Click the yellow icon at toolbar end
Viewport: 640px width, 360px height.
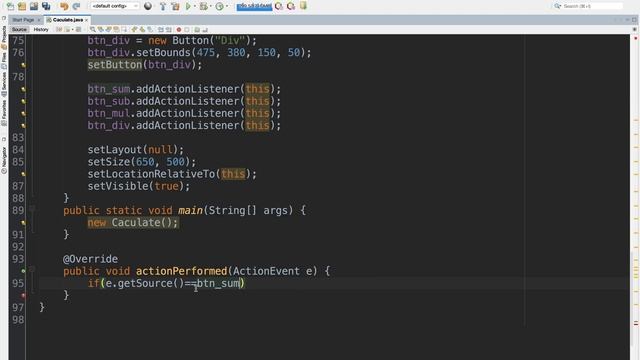(x=303, y=6)
